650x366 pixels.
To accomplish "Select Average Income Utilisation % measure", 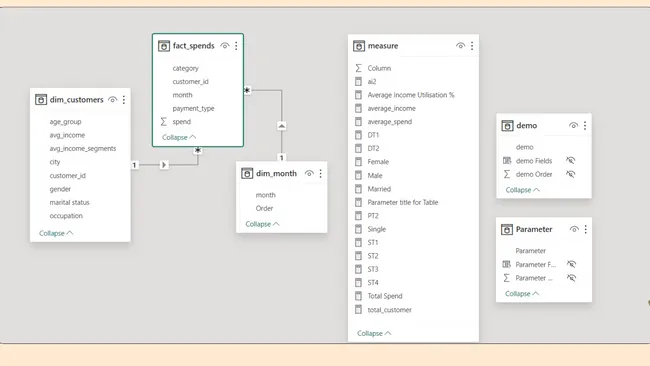I will tap(411, 95).
